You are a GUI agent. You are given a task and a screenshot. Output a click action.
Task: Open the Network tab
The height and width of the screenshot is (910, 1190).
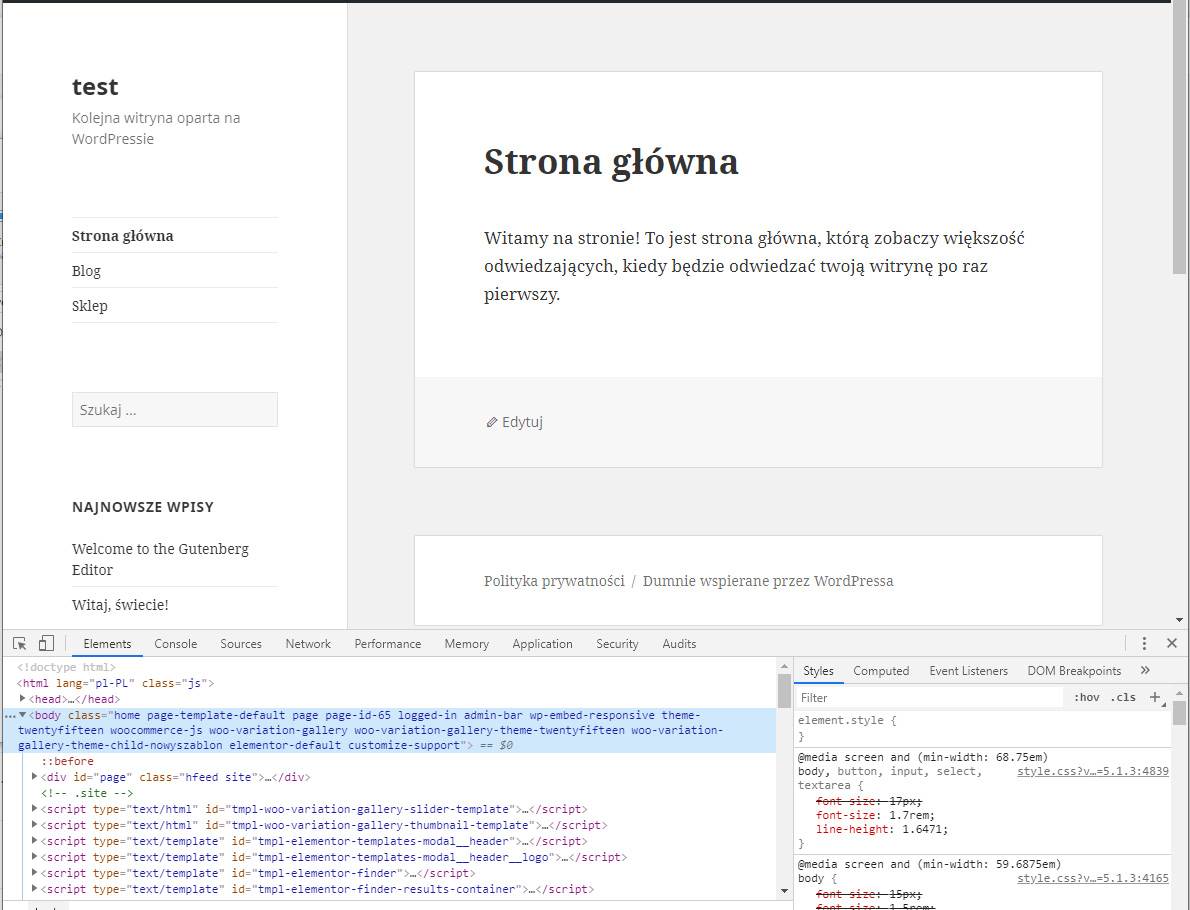pos(308,644)
